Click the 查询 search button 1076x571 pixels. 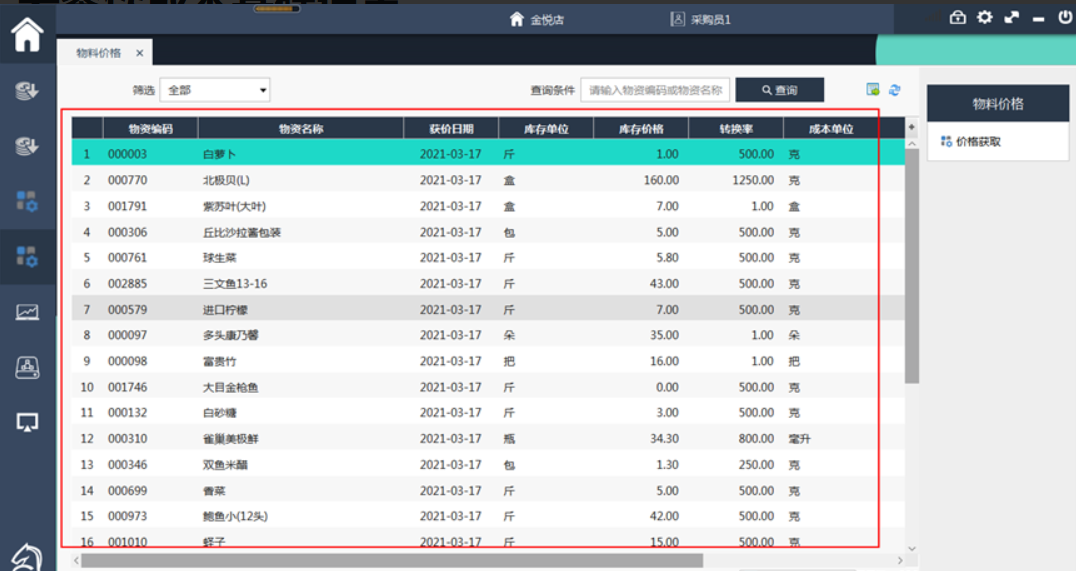click(x=780, y=90)
